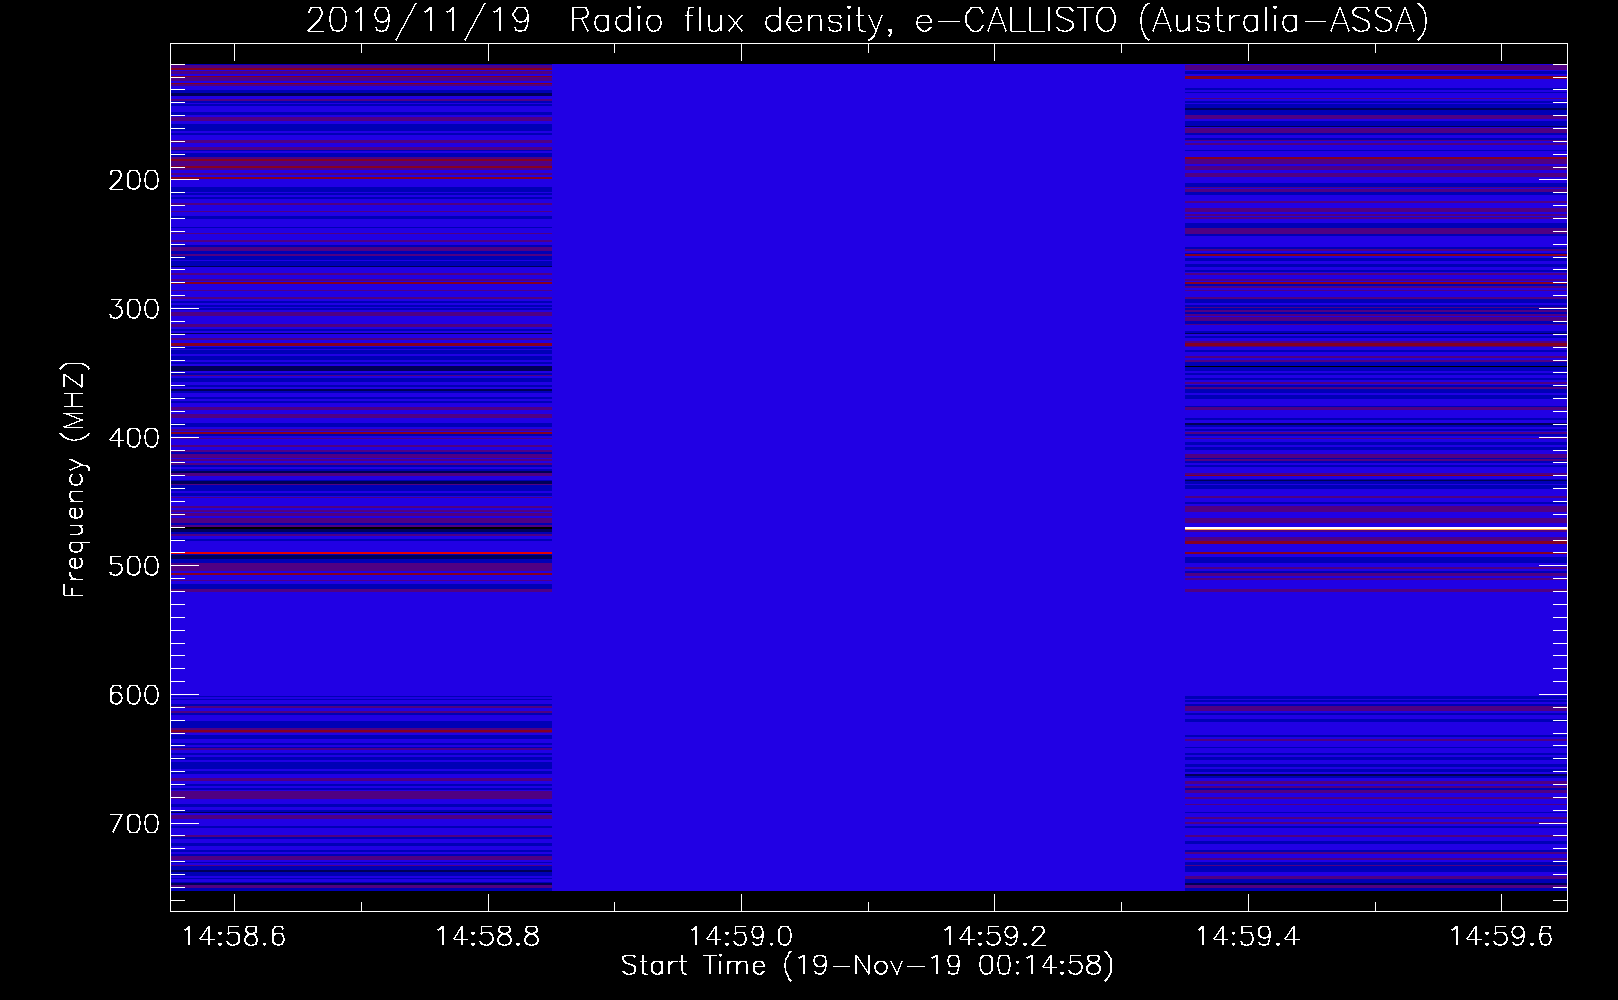The image size is (1618, 1000).
Task: Click the 14:58.8 time tick label
Action: tap(488, 936)
